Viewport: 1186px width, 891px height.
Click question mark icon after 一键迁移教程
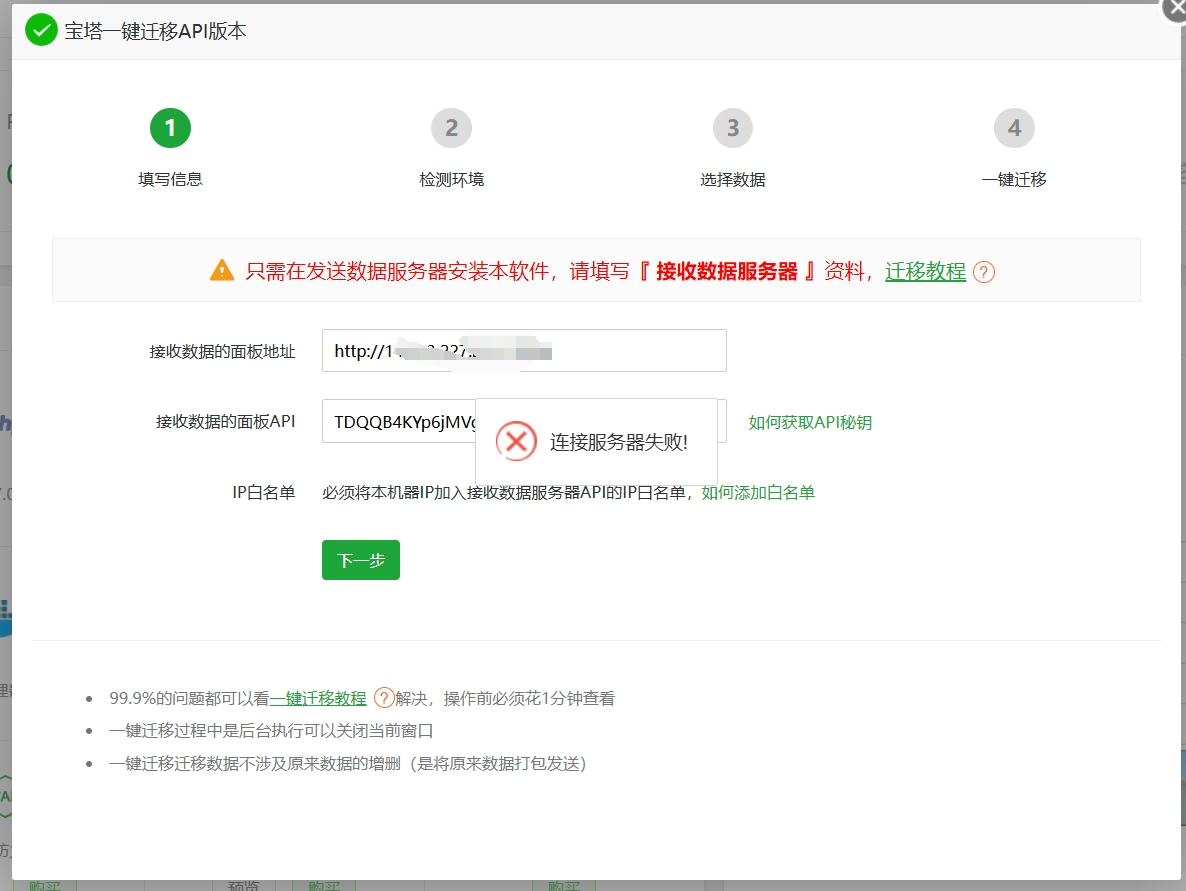(x=384, y=697)
